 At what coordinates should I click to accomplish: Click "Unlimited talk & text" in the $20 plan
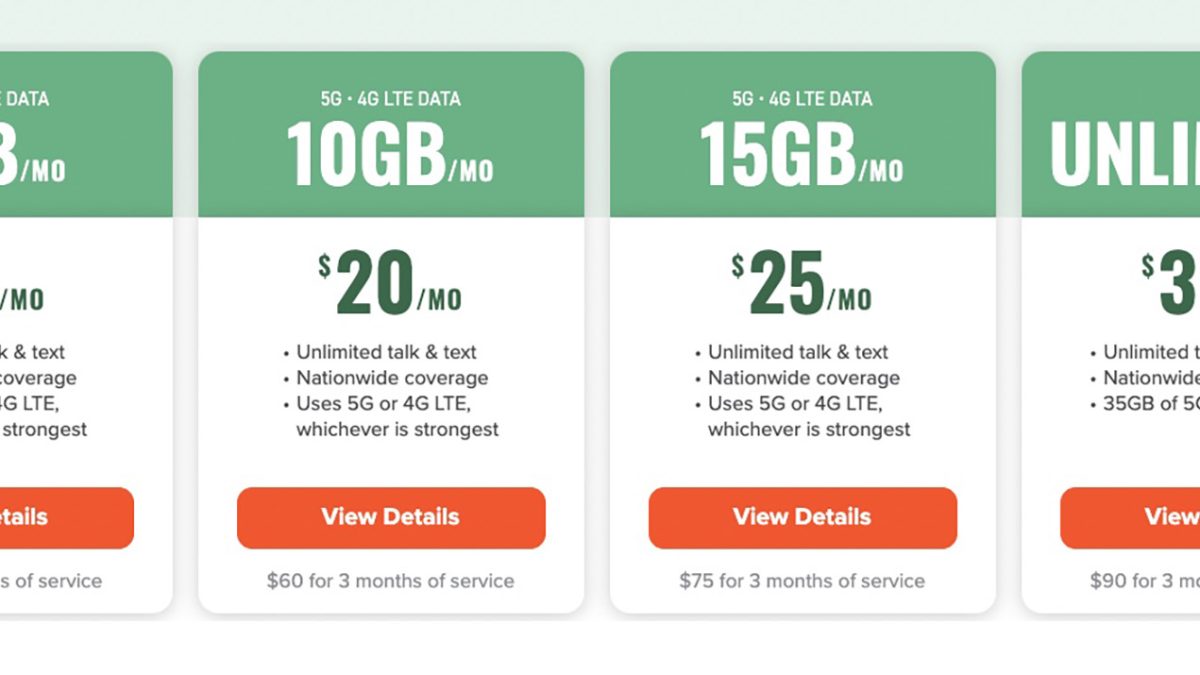386,352
